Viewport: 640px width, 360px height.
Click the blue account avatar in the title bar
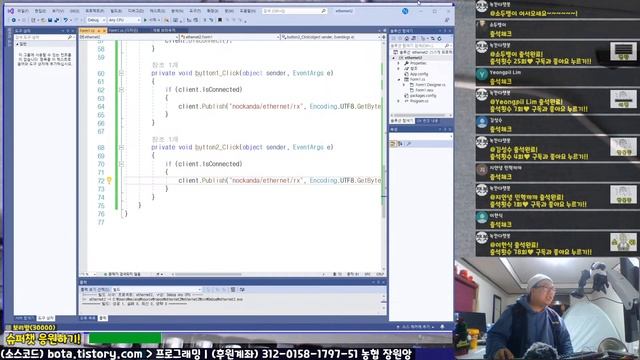coord(405,11)
